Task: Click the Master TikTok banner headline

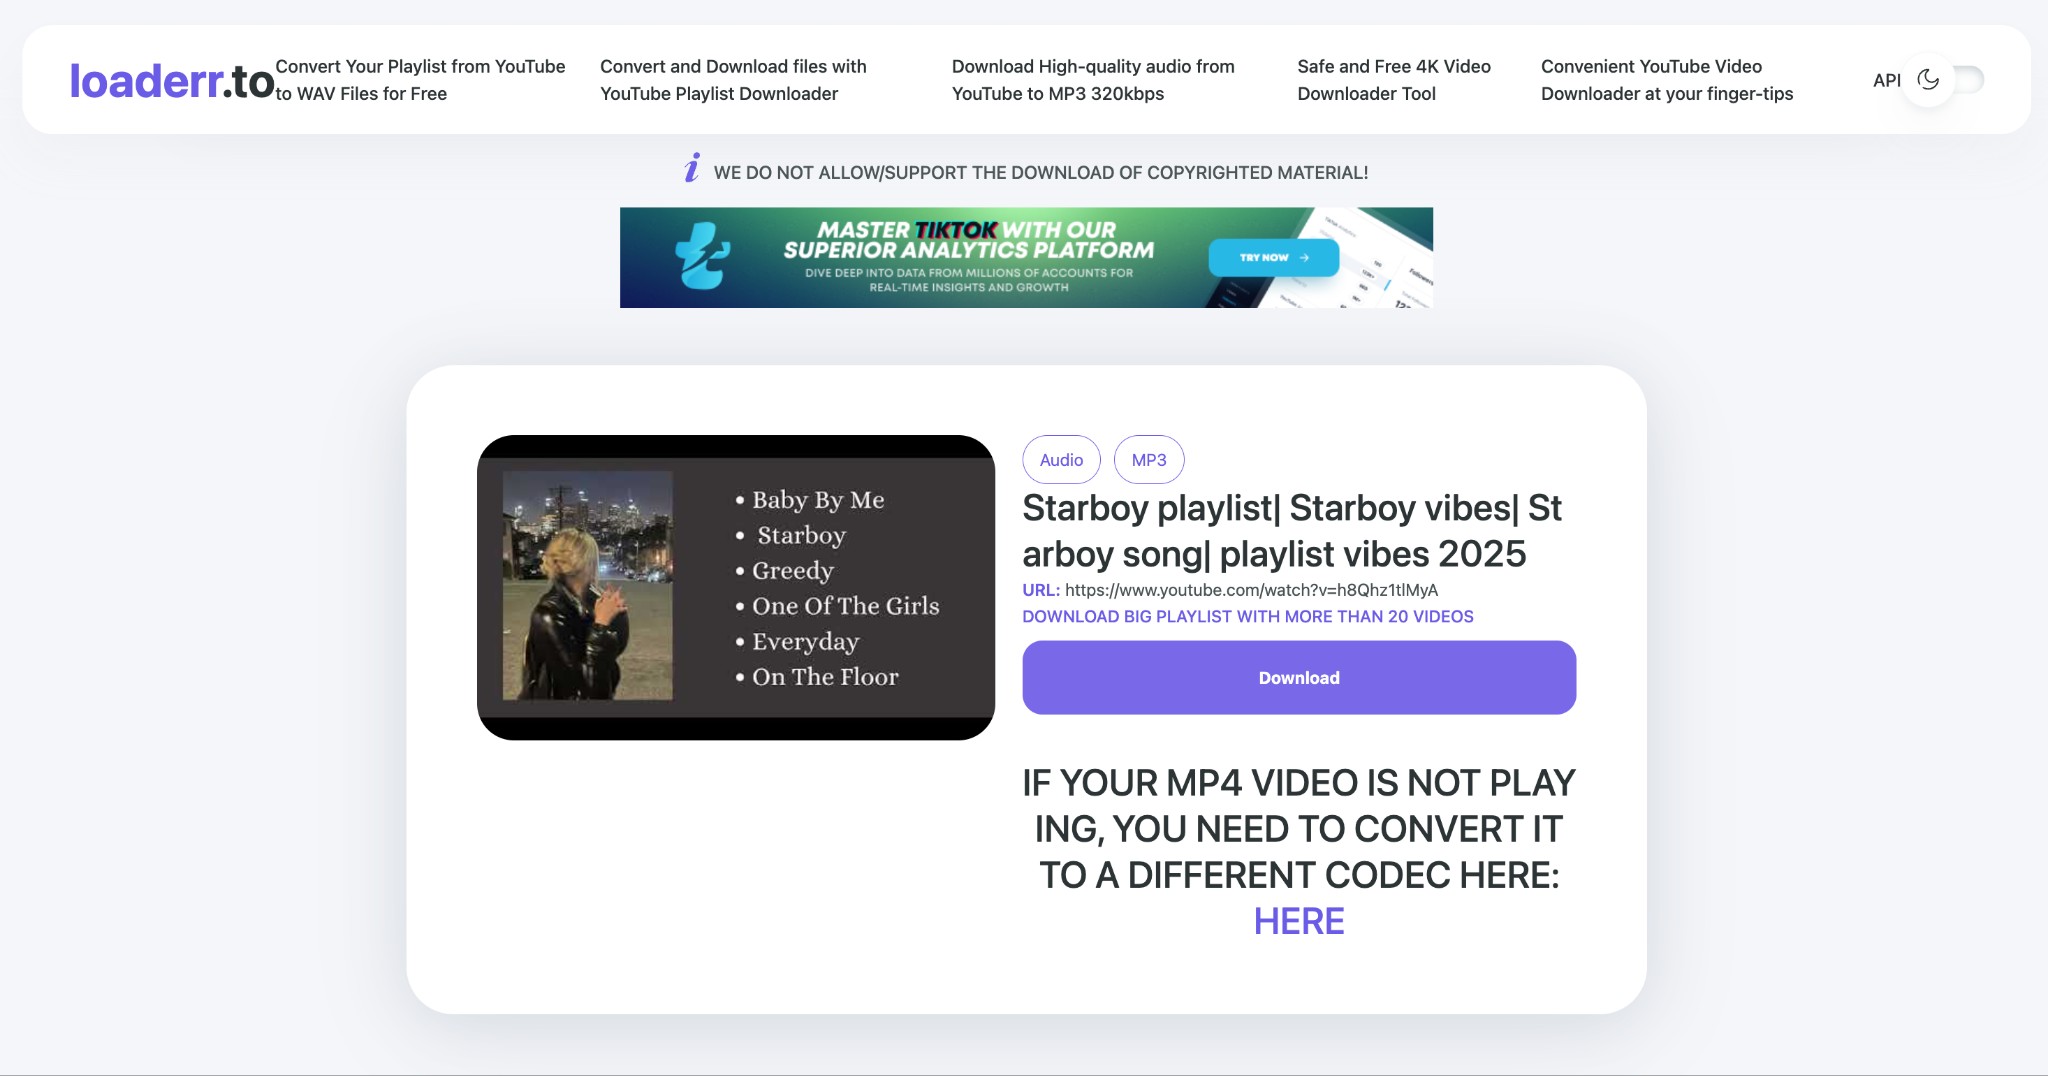Action: (x=968, y=240)
